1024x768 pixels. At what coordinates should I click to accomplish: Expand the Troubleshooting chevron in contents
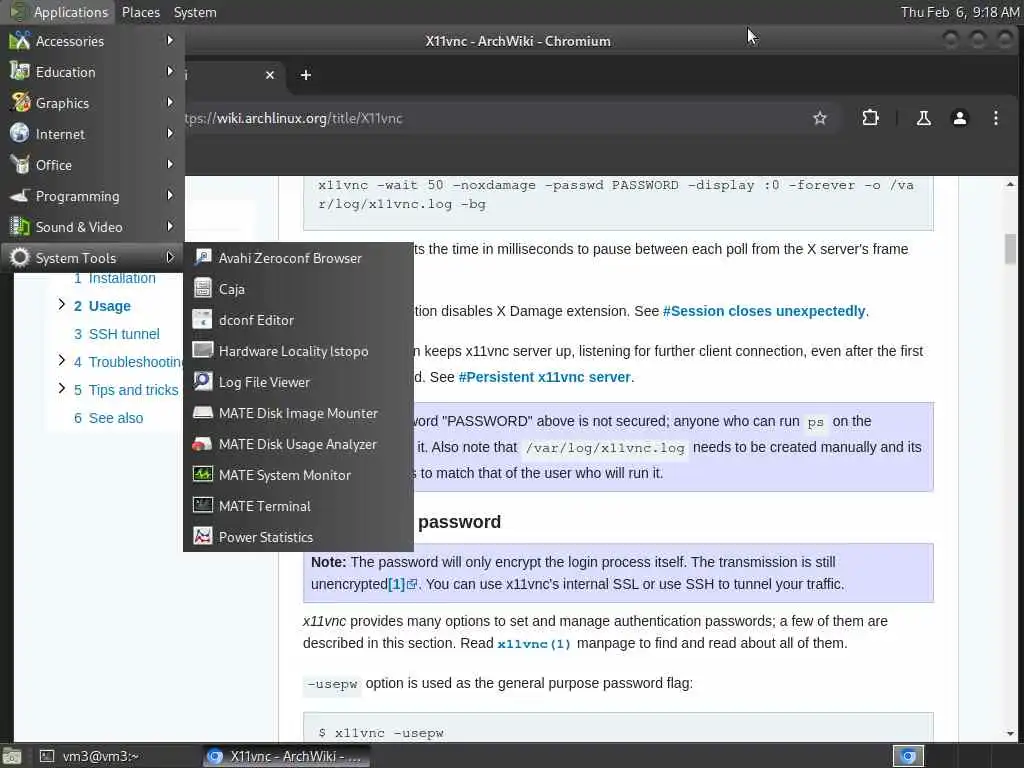click(x=61, y=360)
